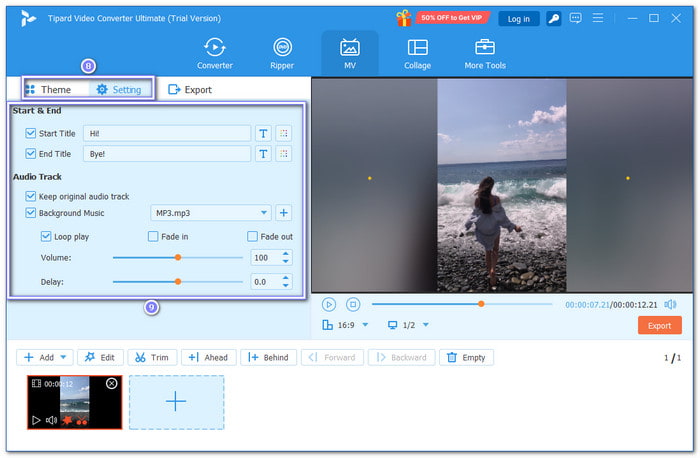Open the feedback chat icon

pyautogui.click(x=575, y=18)
